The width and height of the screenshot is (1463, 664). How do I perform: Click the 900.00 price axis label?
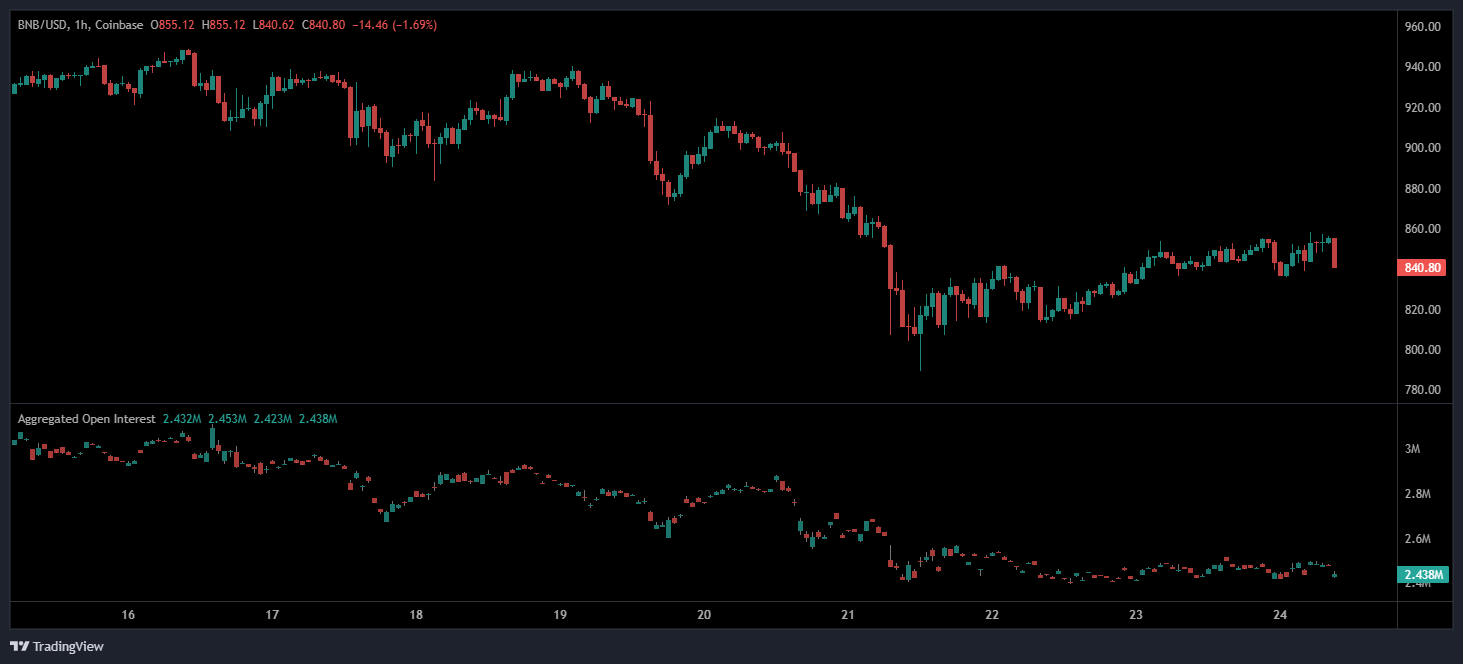click(x=1422, y=148)
